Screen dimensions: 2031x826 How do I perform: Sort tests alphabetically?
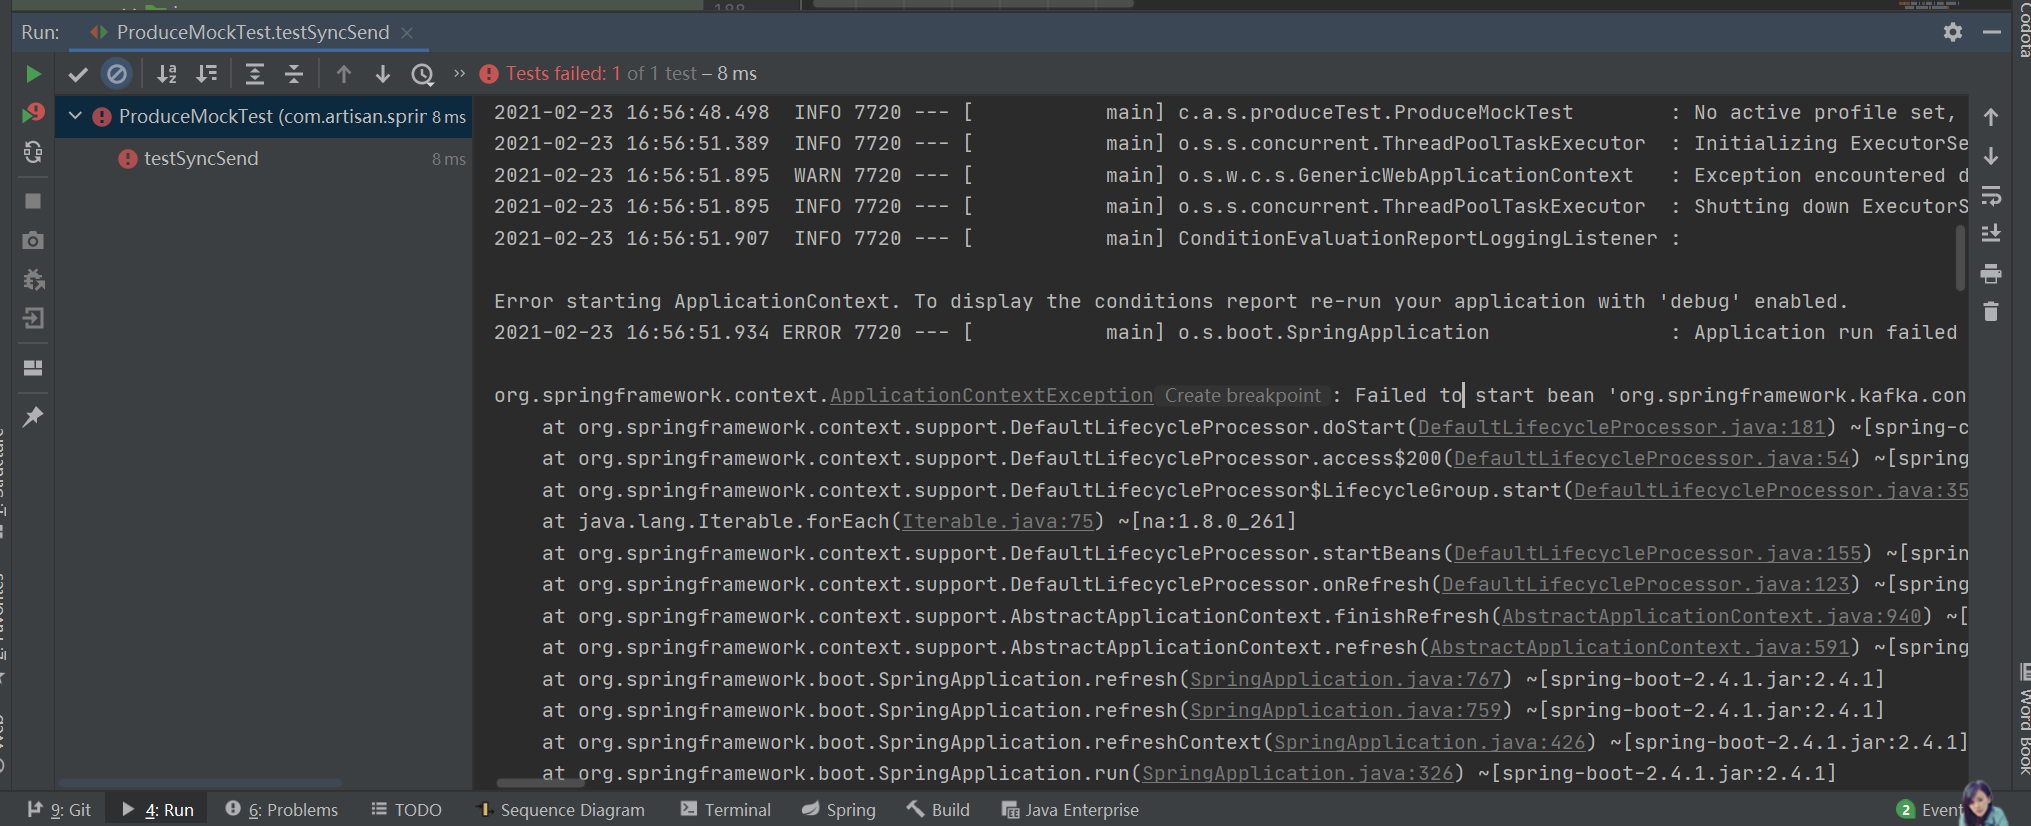[167, 74]
